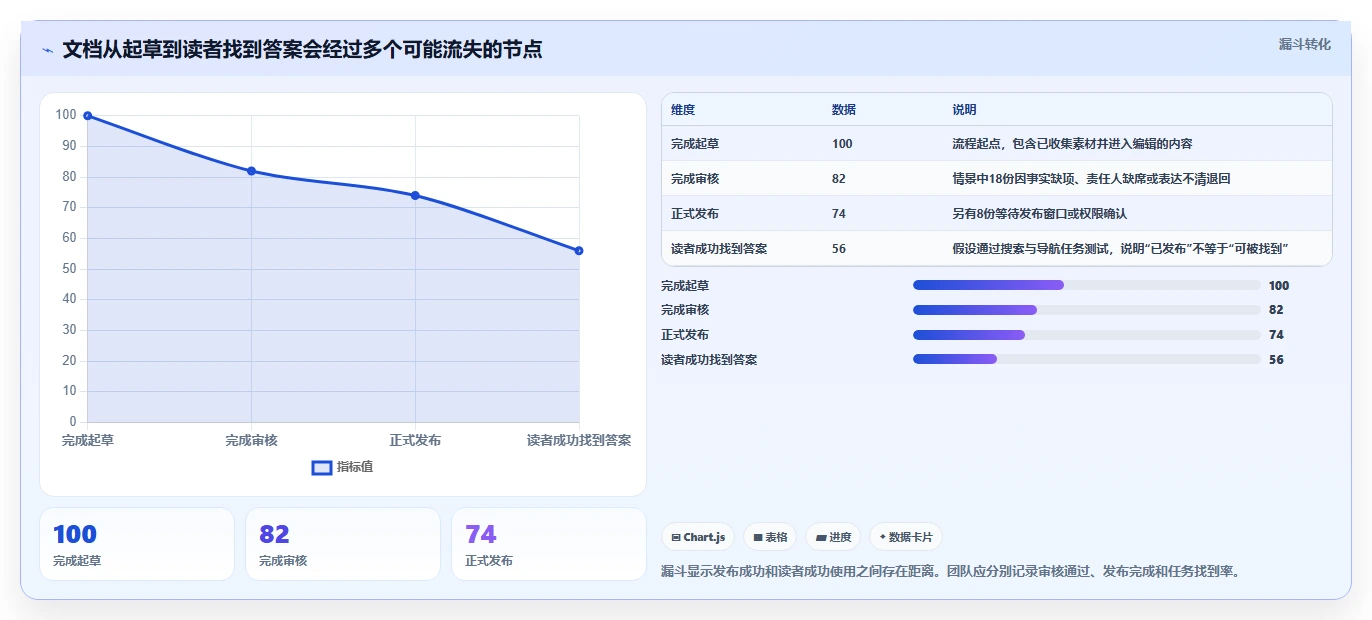
Task: Click the table data cell showing 56
Action: (839, 249)
